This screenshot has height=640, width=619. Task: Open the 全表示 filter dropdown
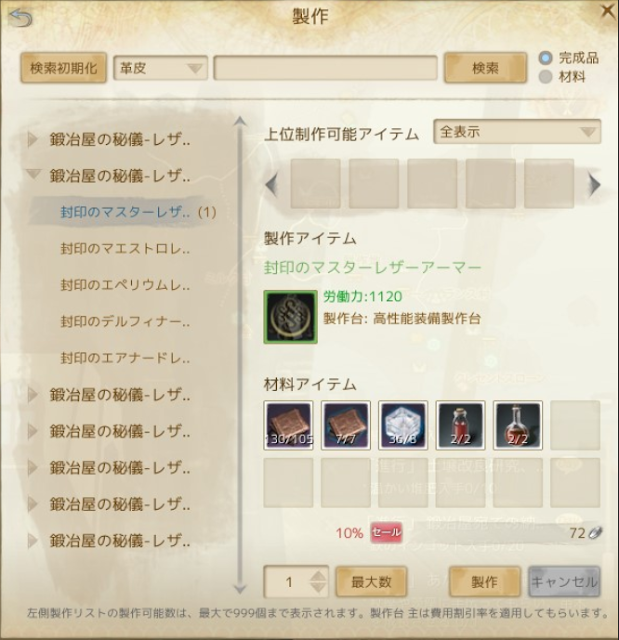pyautogui.click(x=517, y=132)
